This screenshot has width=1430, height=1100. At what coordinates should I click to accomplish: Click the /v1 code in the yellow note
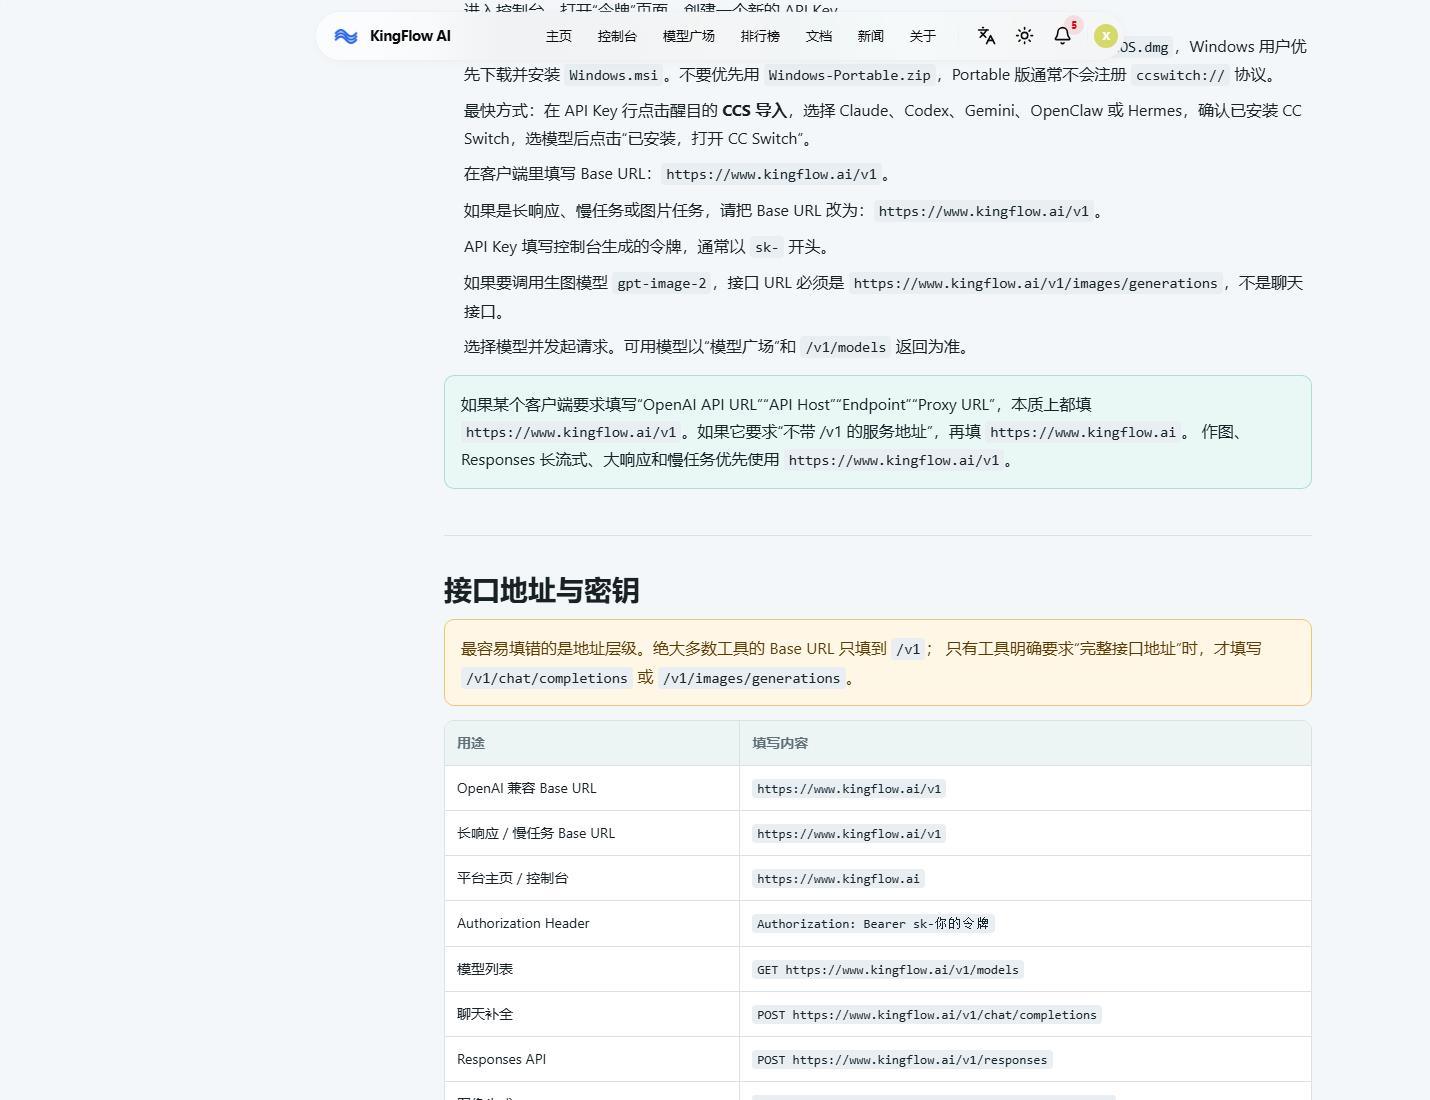pos(908,649)
